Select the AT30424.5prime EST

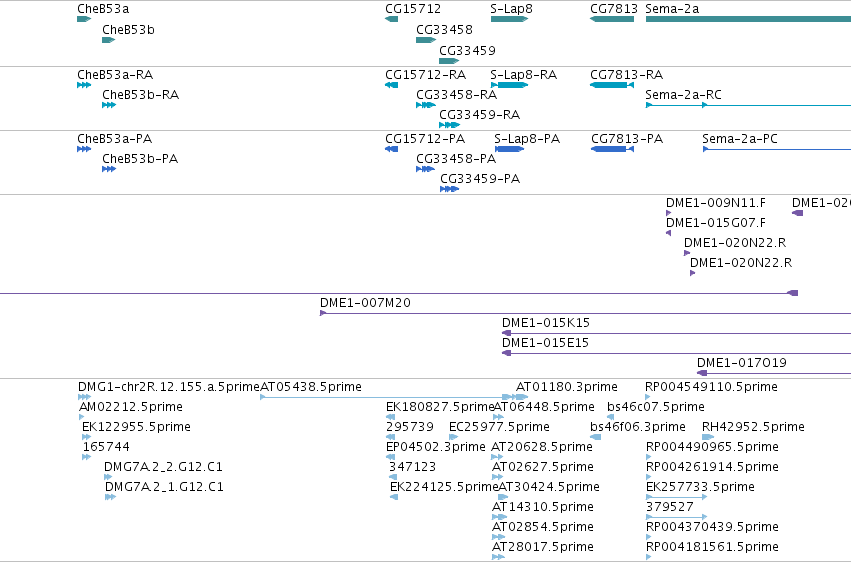pos(503,497)
